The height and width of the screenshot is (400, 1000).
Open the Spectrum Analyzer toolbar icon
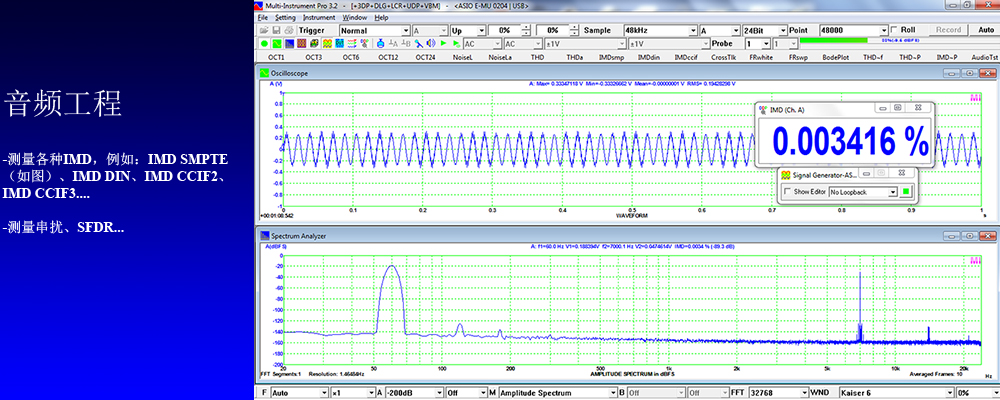coord(289,43)
